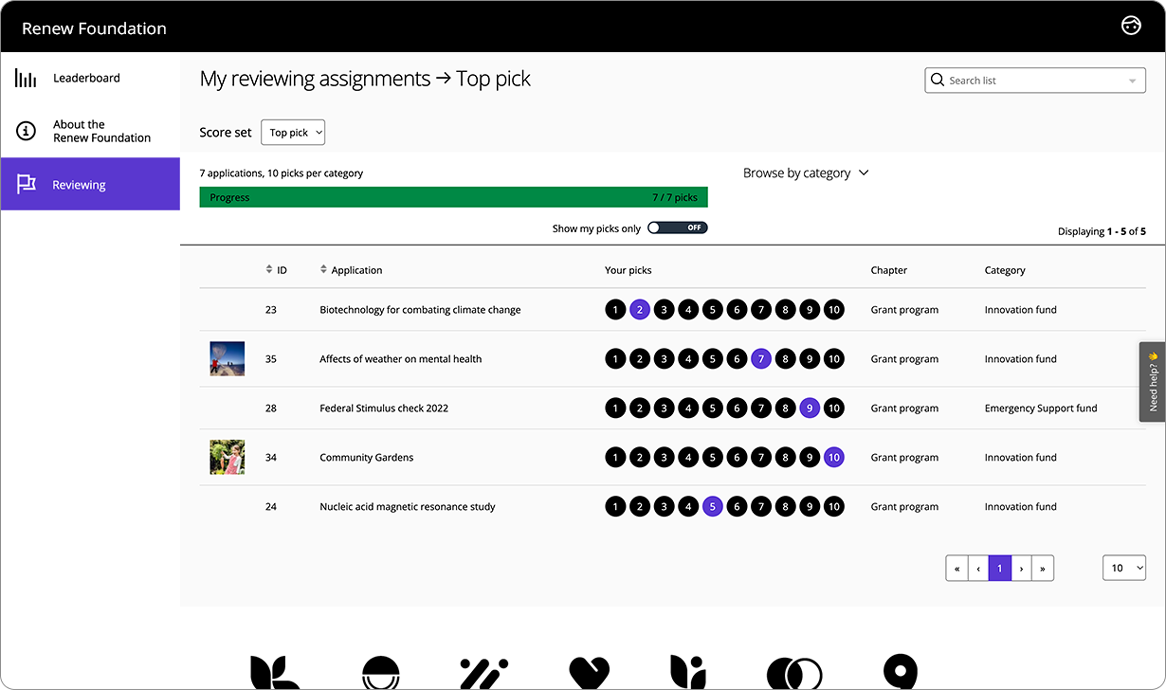Go to the next page of applications
Screen dimensions: 1166x690
pos(1021,567)
